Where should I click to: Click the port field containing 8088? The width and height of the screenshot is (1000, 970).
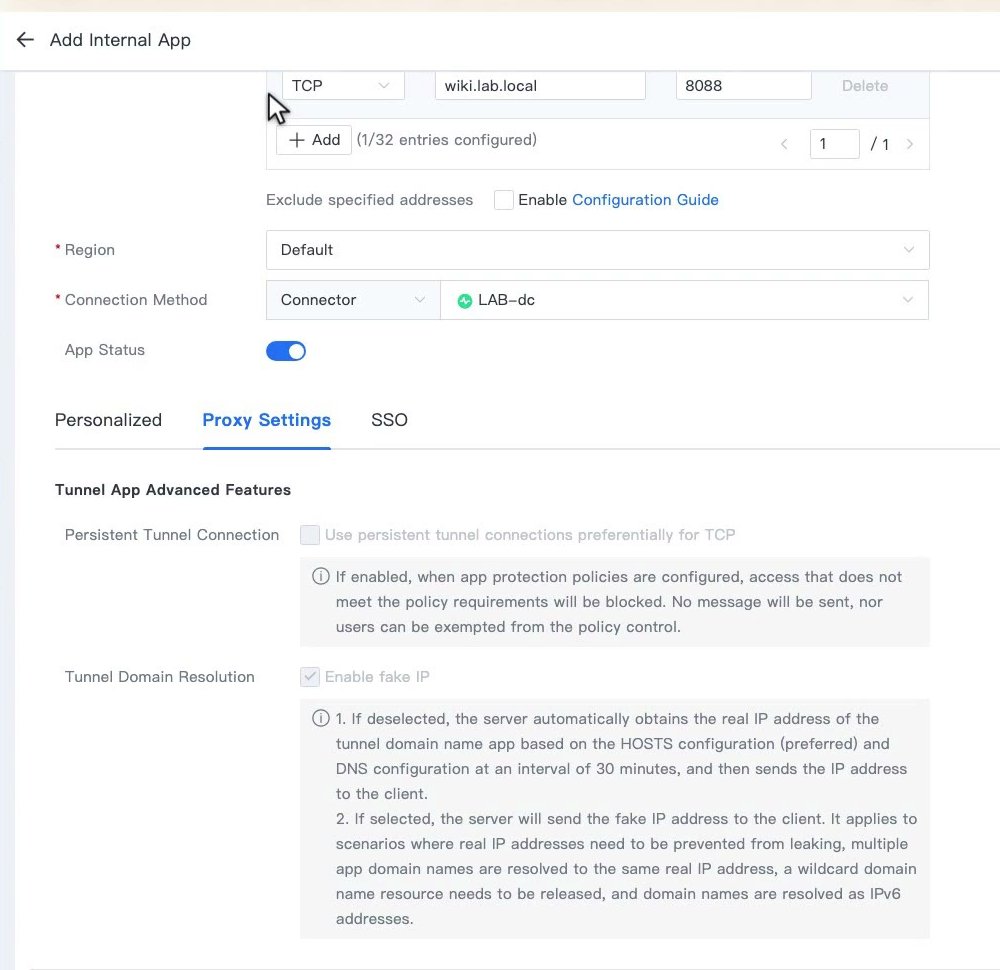point(743,85)
